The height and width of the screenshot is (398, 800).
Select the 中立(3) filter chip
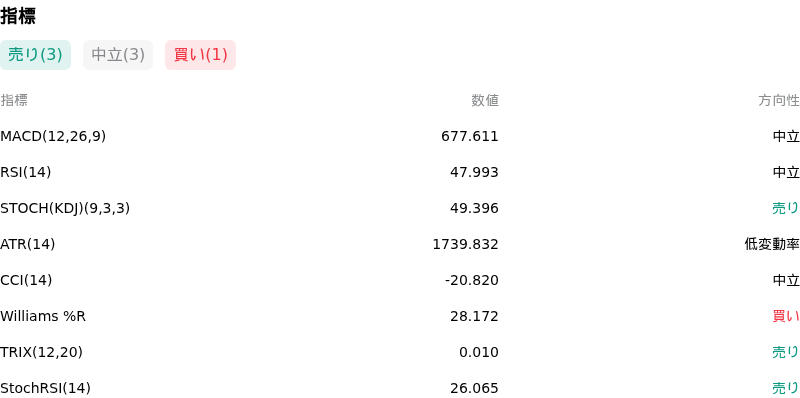click(x=118, y=55)
